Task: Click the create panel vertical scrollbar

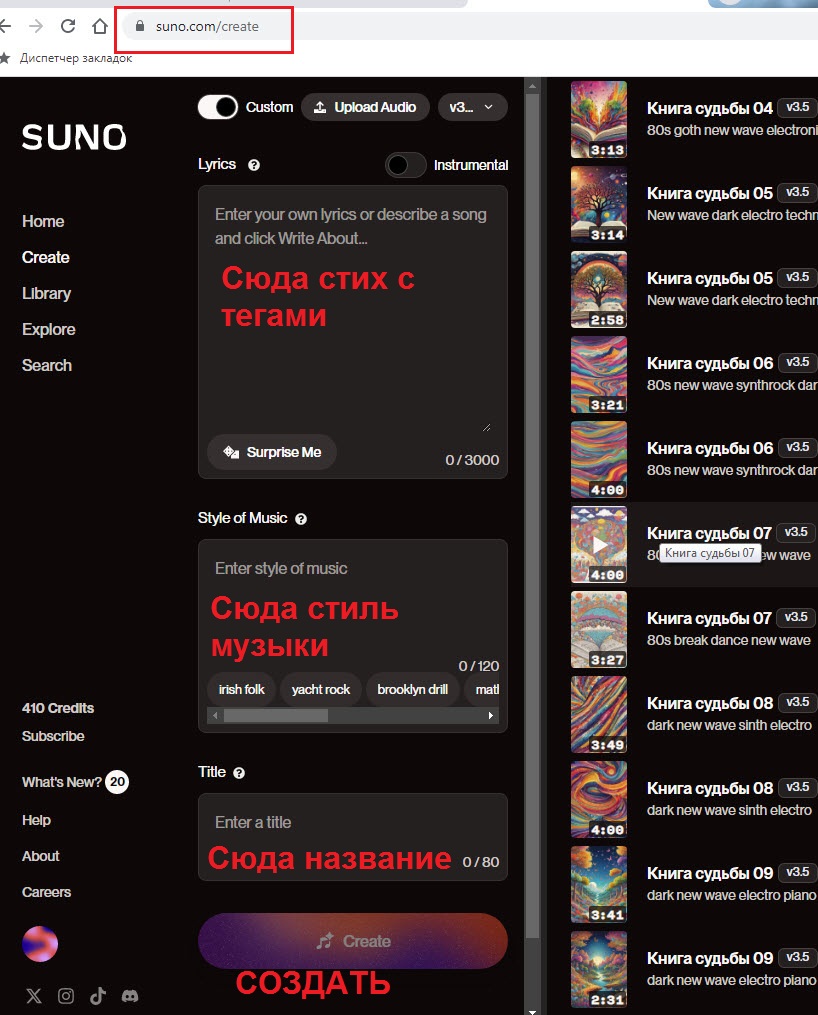Action: [x=533, y=515]
